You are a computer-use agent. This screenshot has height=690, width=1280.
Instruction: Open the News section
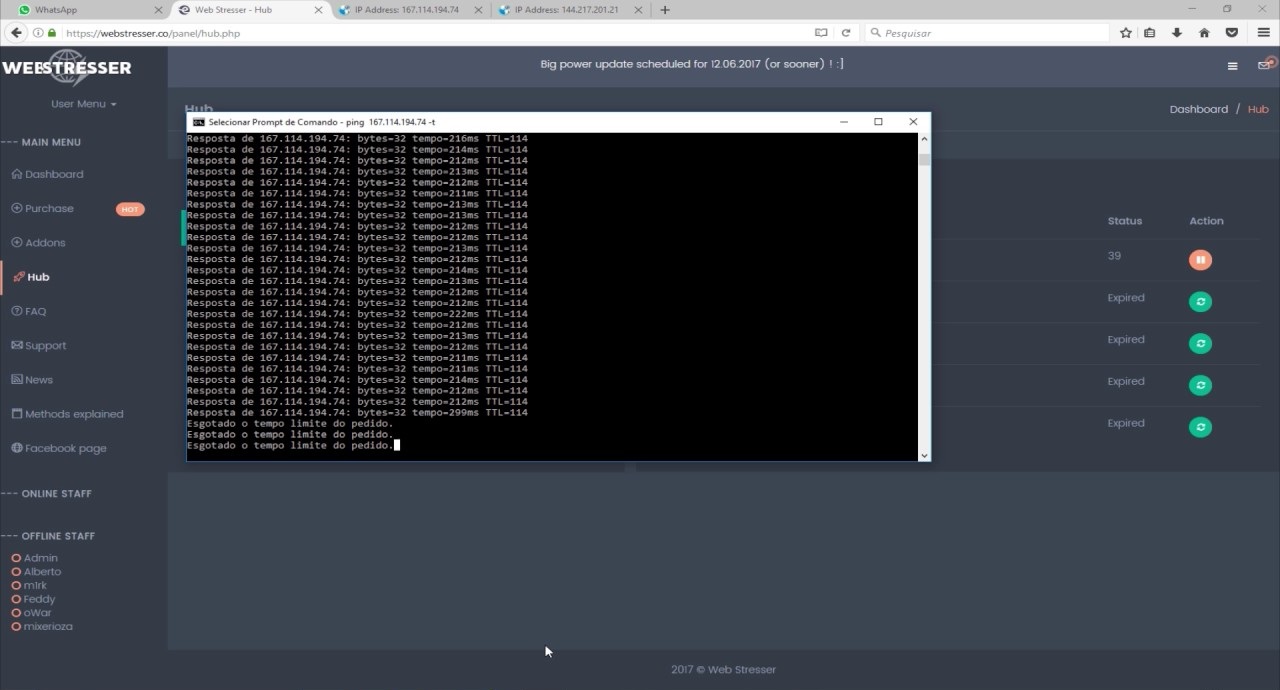pos(32,379)
